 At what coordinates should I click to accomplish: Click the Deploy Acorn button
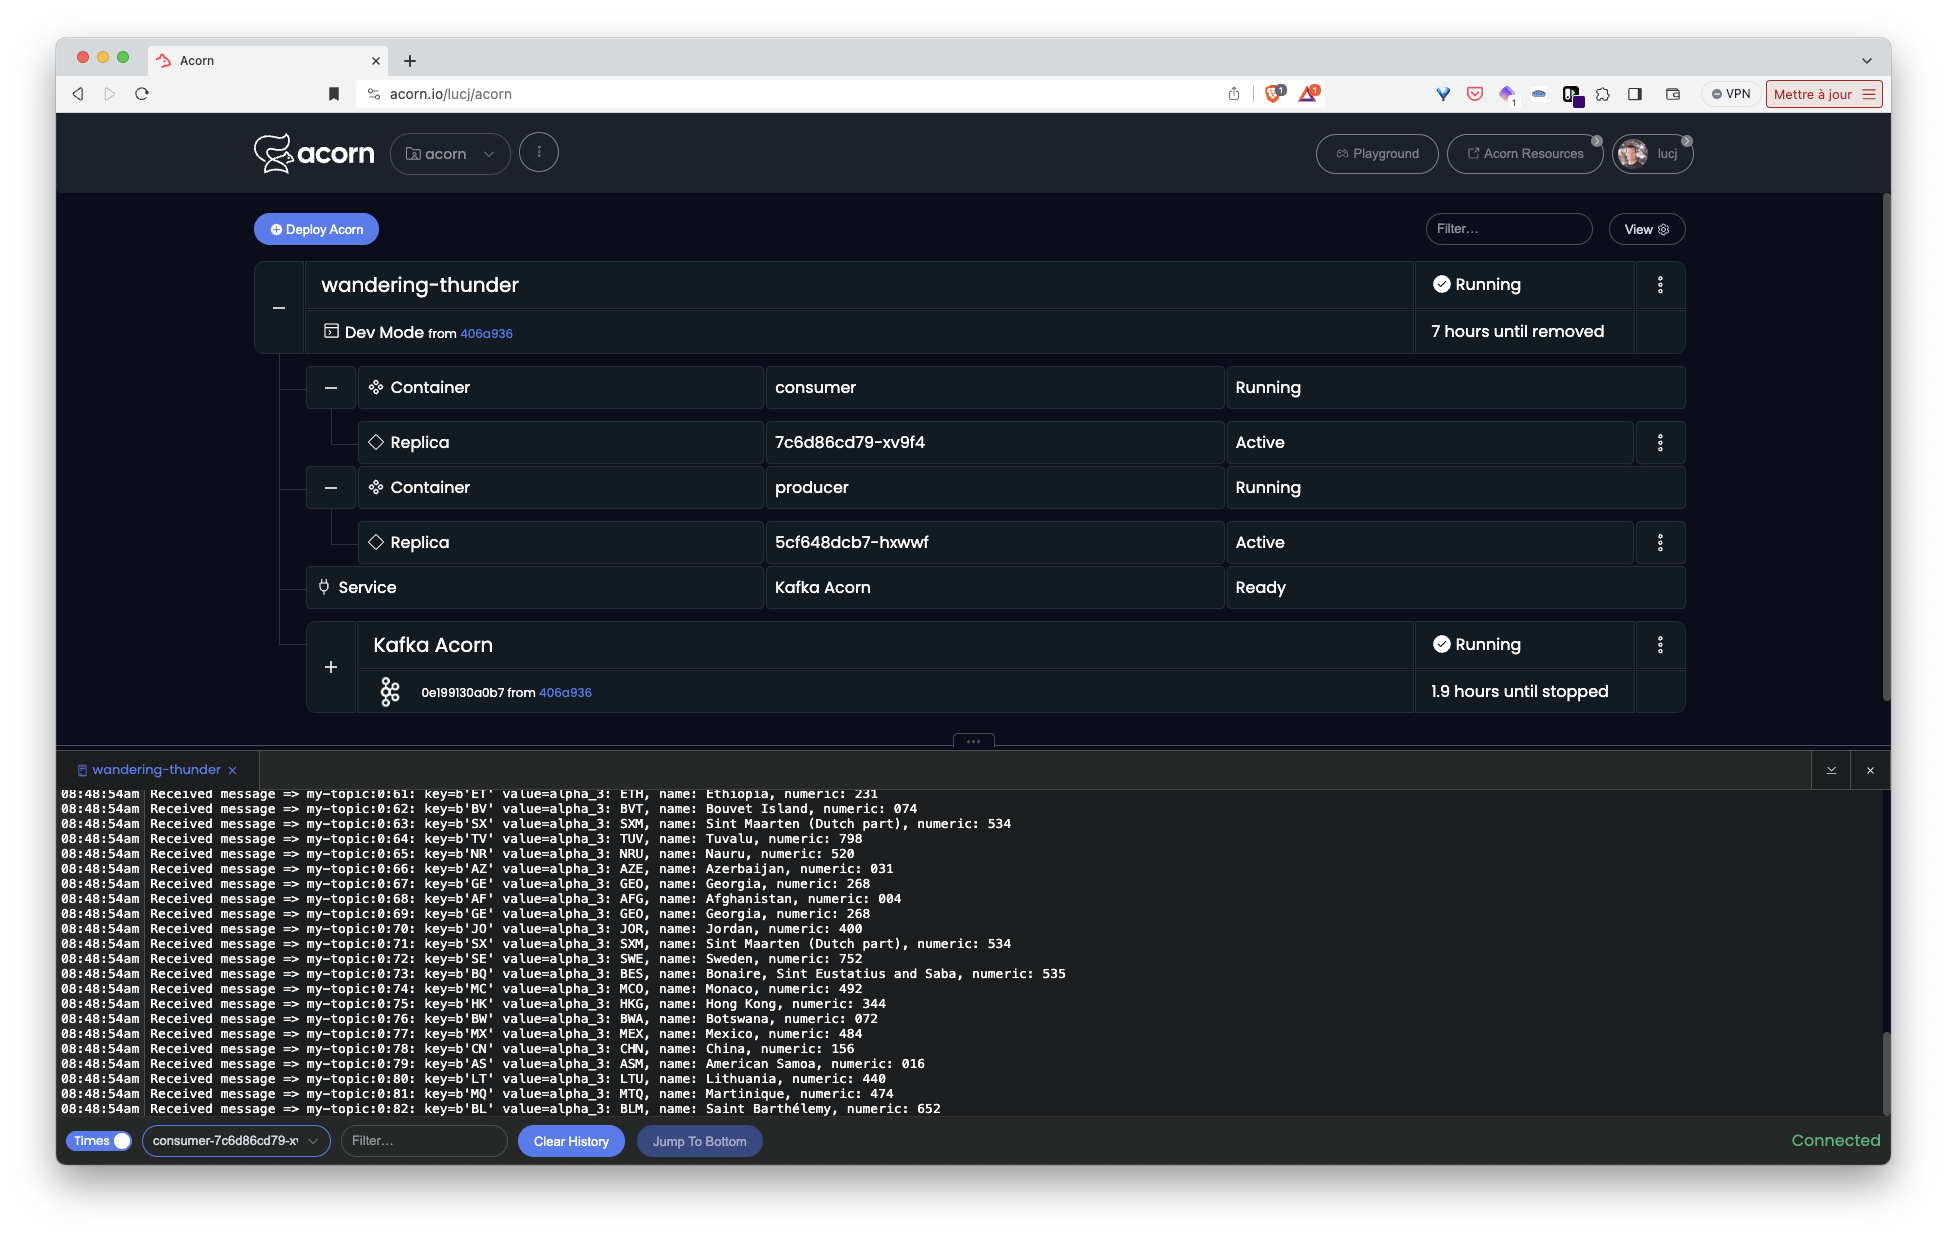[x=318, y=228]
